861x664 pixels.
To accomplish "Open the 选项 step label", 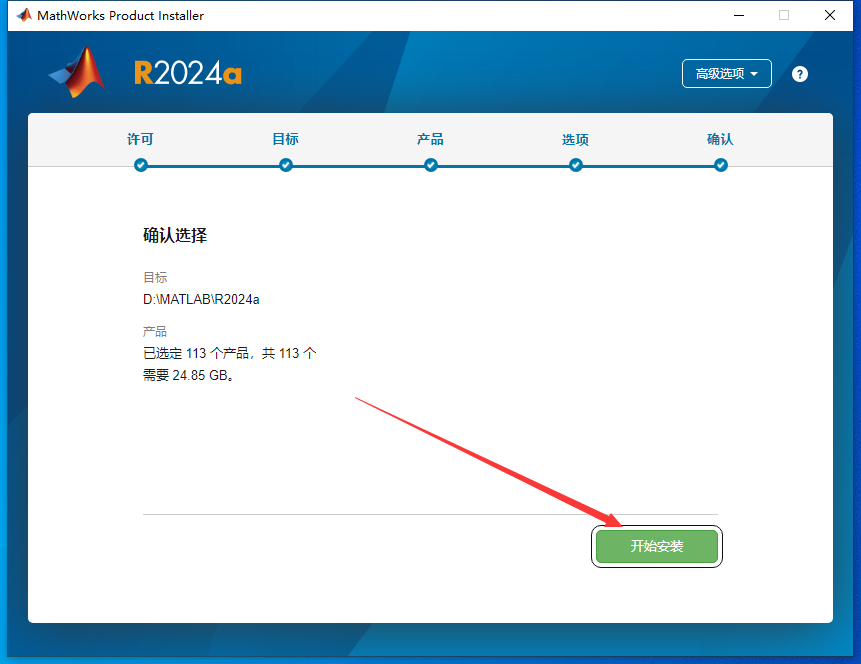I will pyautogui.click(x=575, y=140).
